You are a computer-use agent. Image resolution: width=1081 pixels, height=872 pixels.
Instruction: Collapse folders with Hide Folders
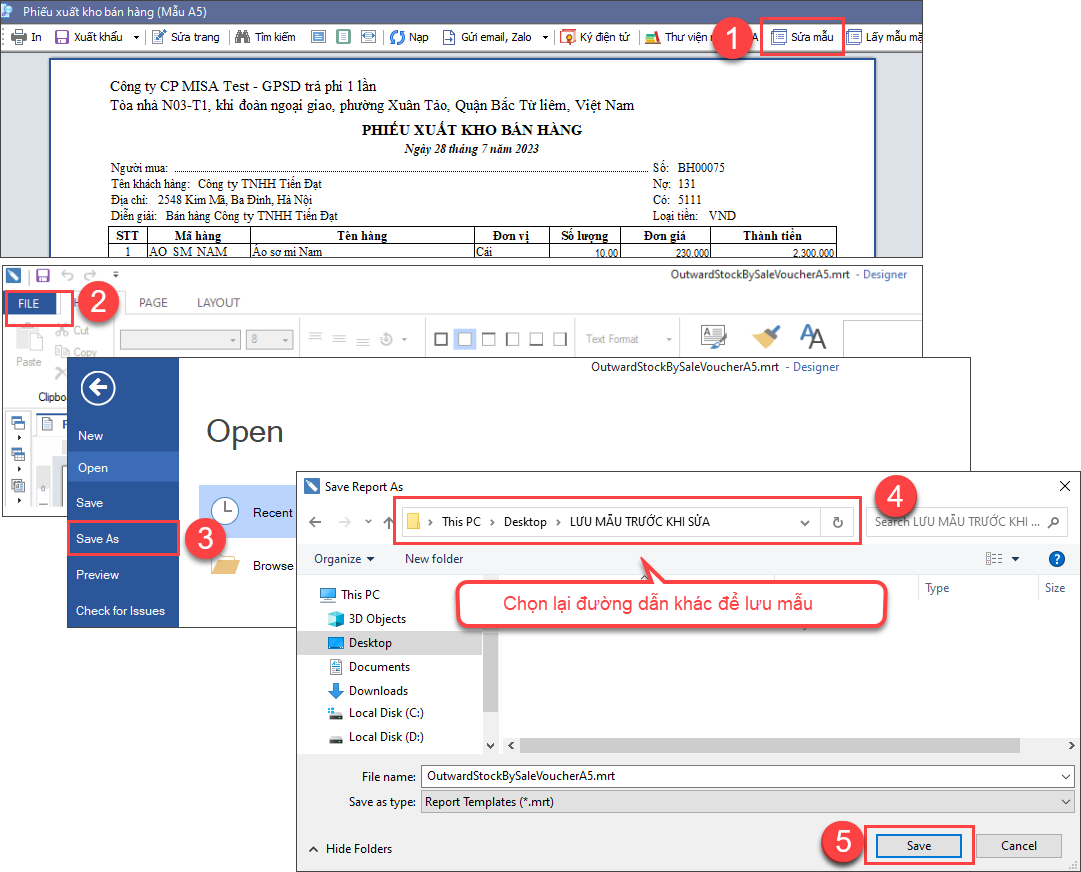pos(350,849)
